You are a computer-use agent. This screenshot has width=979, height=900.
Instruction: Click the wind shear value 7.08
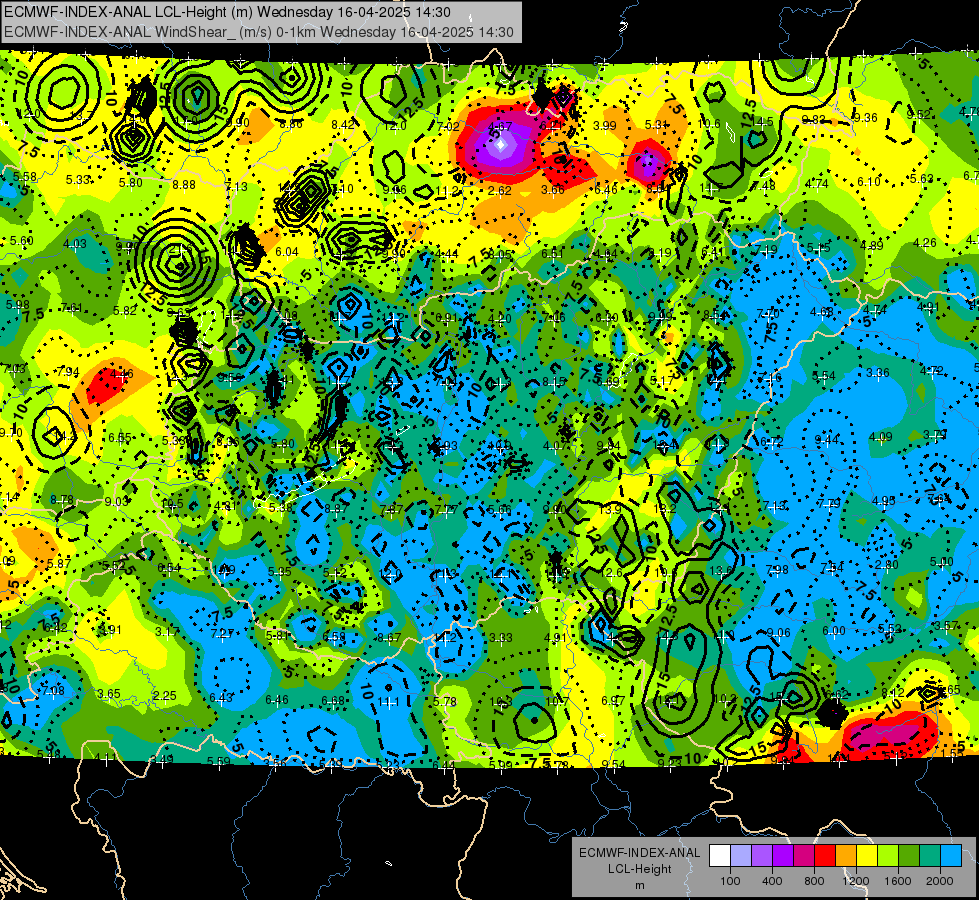(x=53, y=691)
